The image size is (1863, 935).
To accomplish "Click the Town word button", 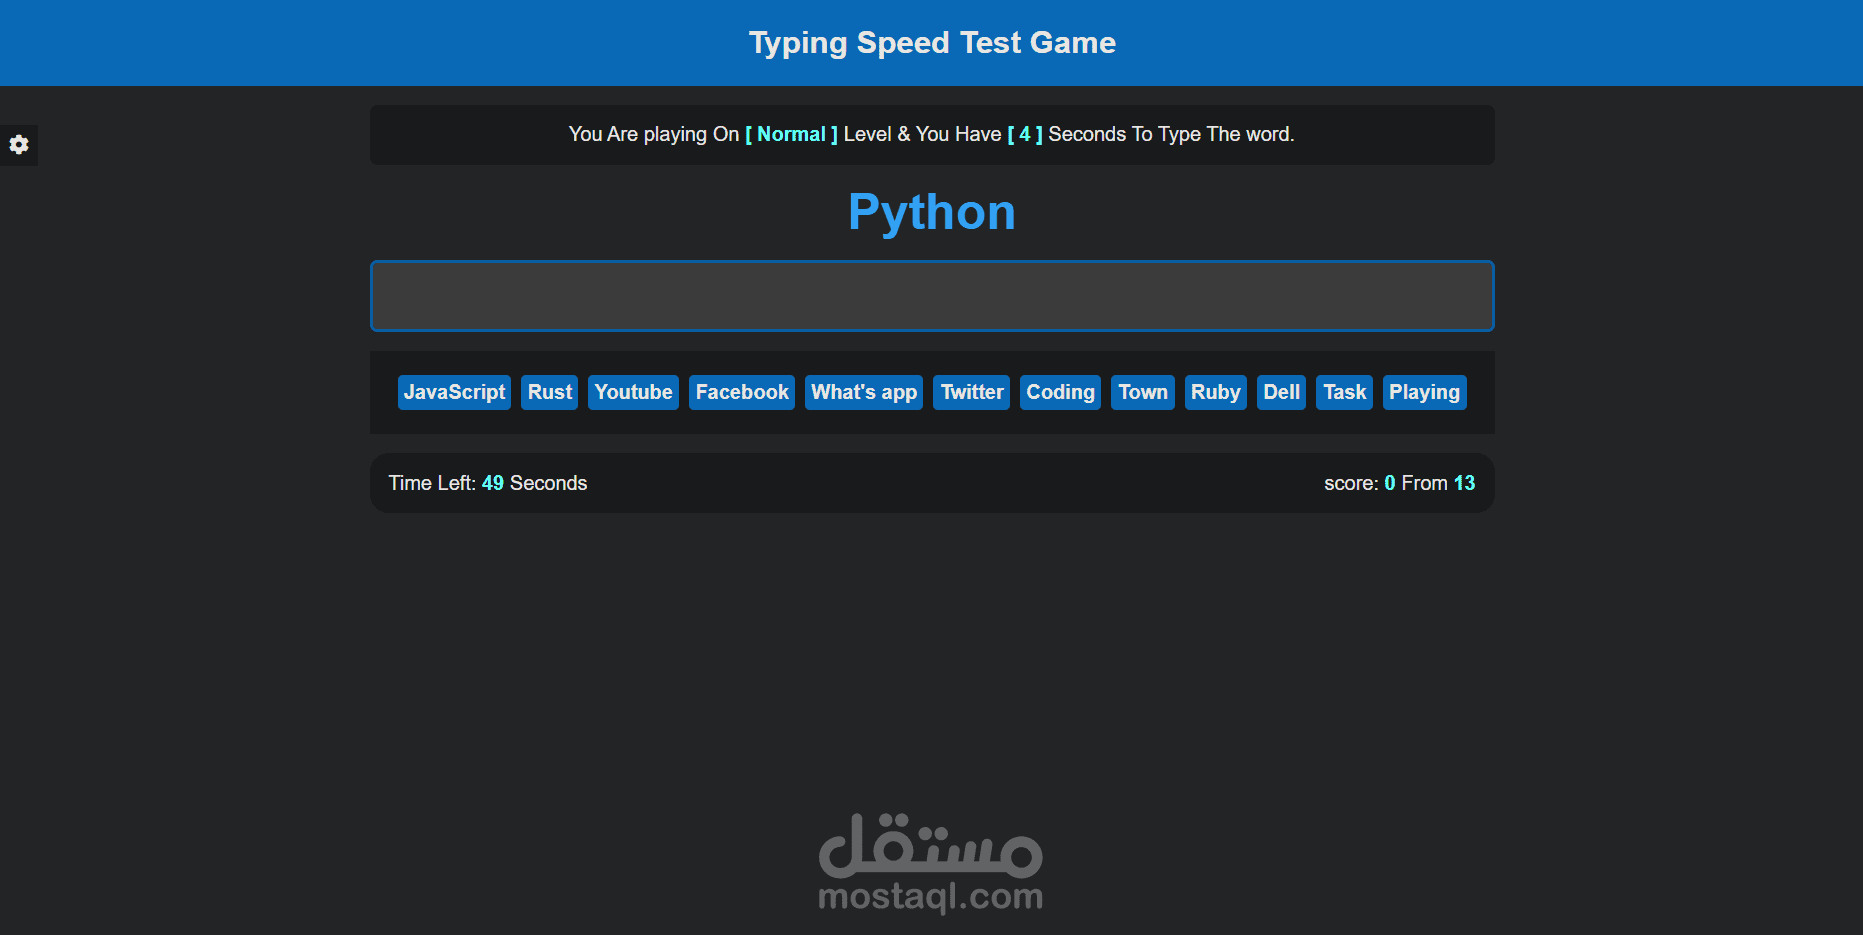I will 1142,392.
